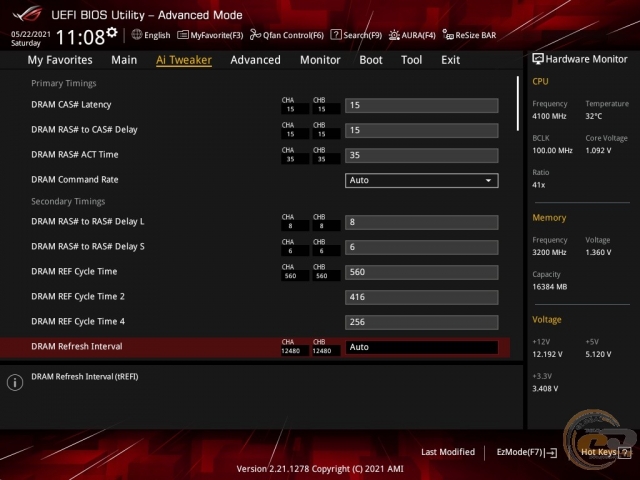Image resolution: width=640 pixels, height=480 pixels.
Task: Change language via English label
Action: coord(157,35)
